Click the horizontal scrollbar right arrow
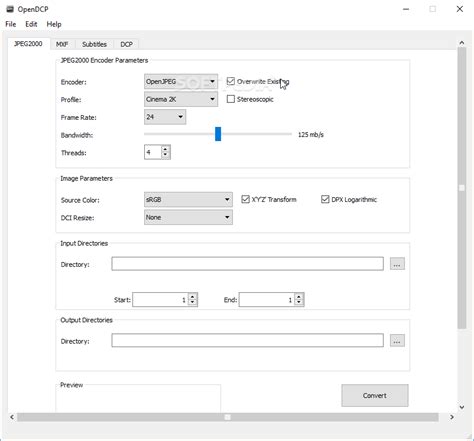474x441 pixels. click(x=452, y=417)
